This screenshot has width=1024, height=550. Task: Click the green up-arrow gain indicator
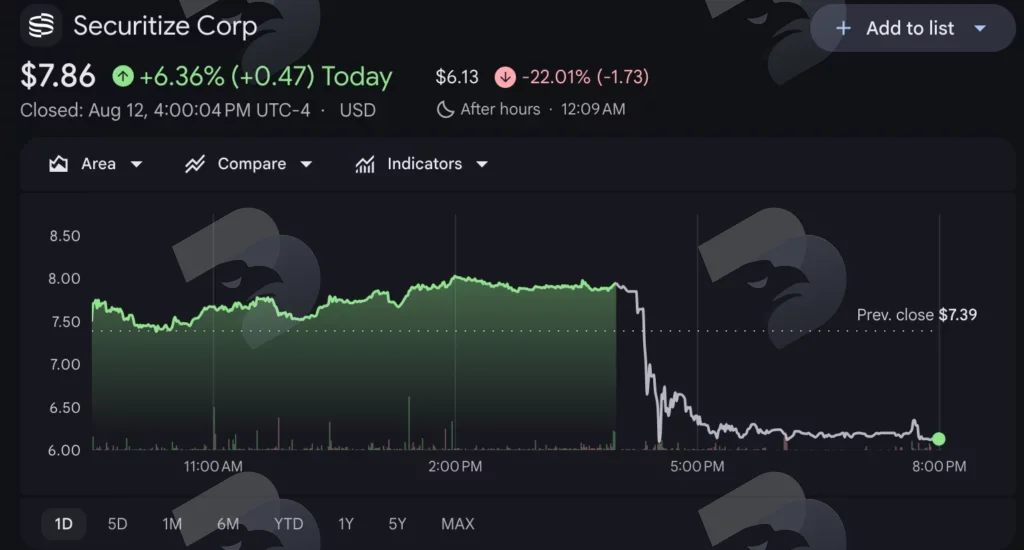pos(123,76)
